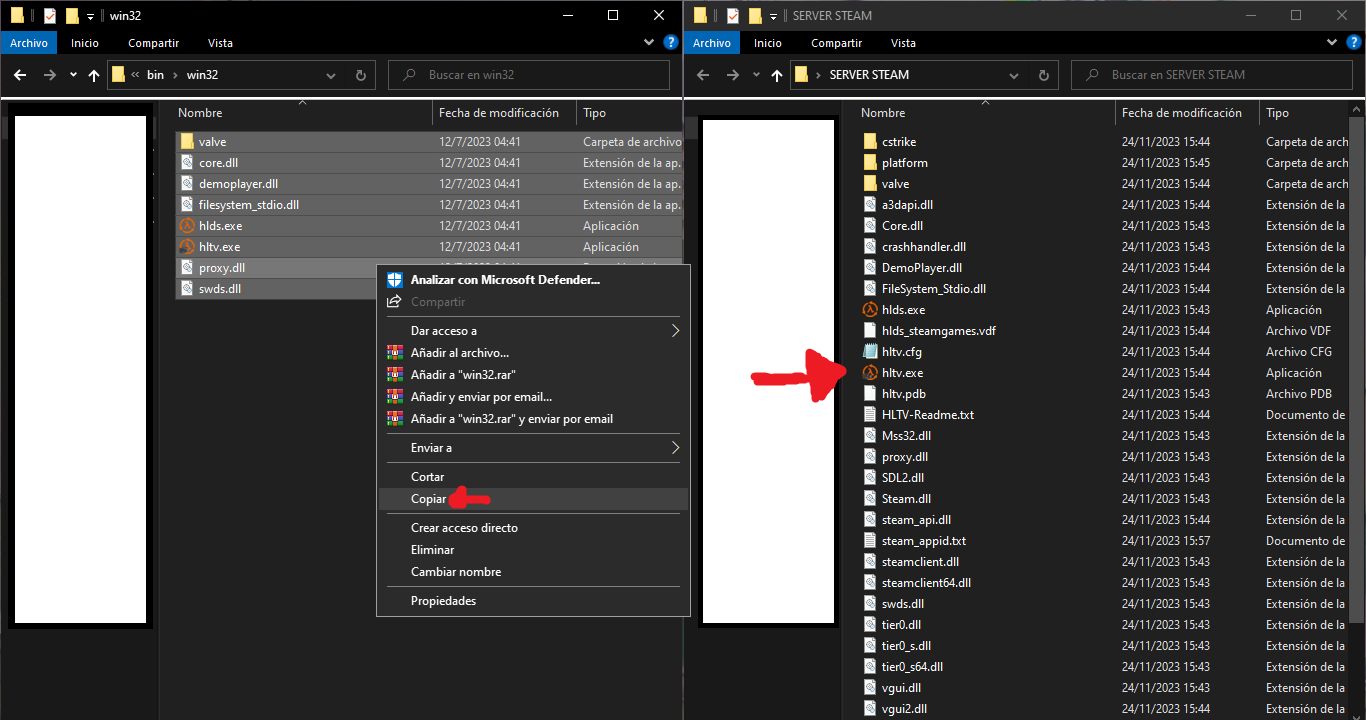Refresh the win32 folder address bar
1366x720 pixels.
click(x=361, y=75)
